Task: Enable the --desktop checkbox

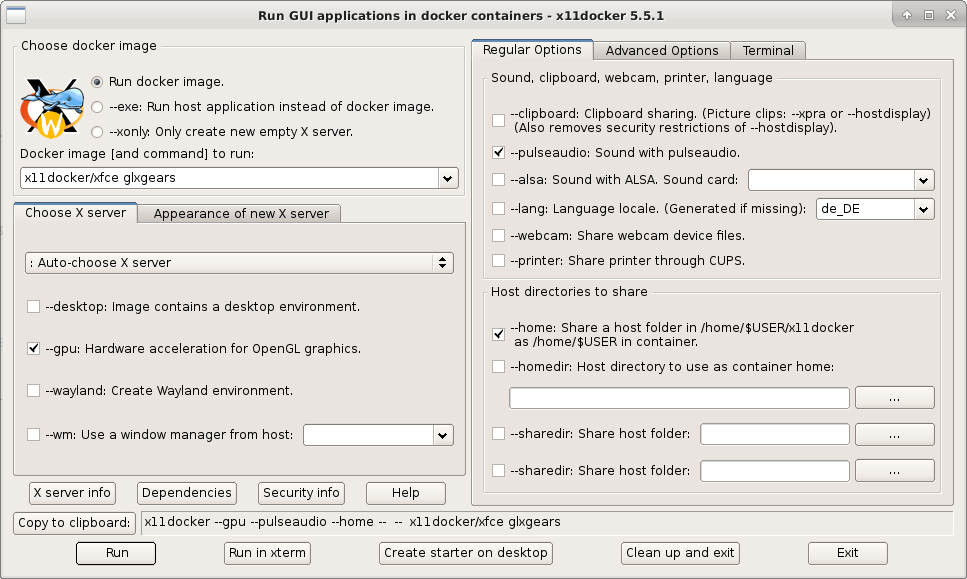Action: tap(34, 306)
